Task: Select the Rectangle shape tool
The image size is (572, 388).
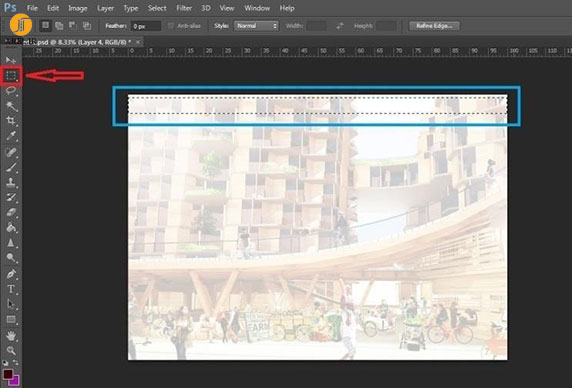Action: pyautogui.click(x=11, y=320)
